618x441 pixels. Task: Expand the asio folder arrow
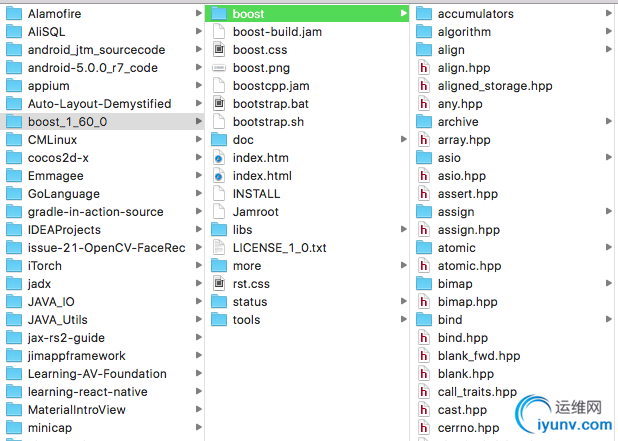tap(609, 157)
